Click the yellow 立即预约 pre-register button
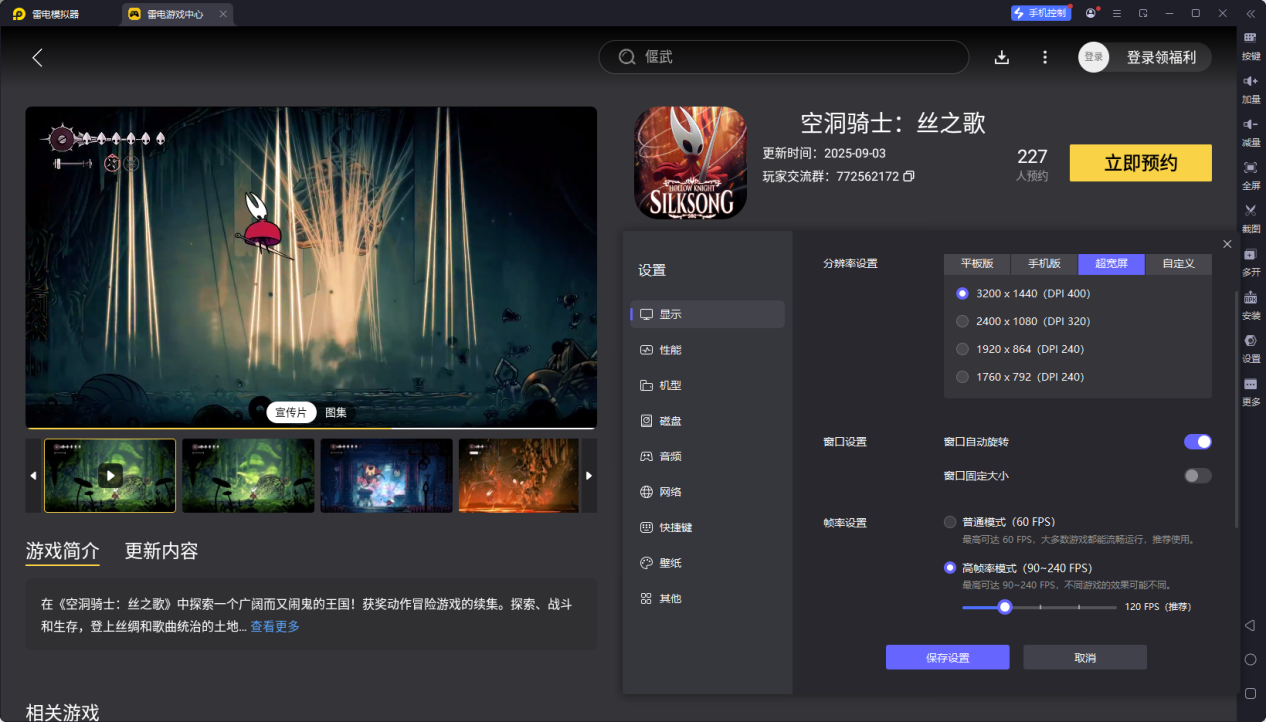 (x=1141, y=163)
